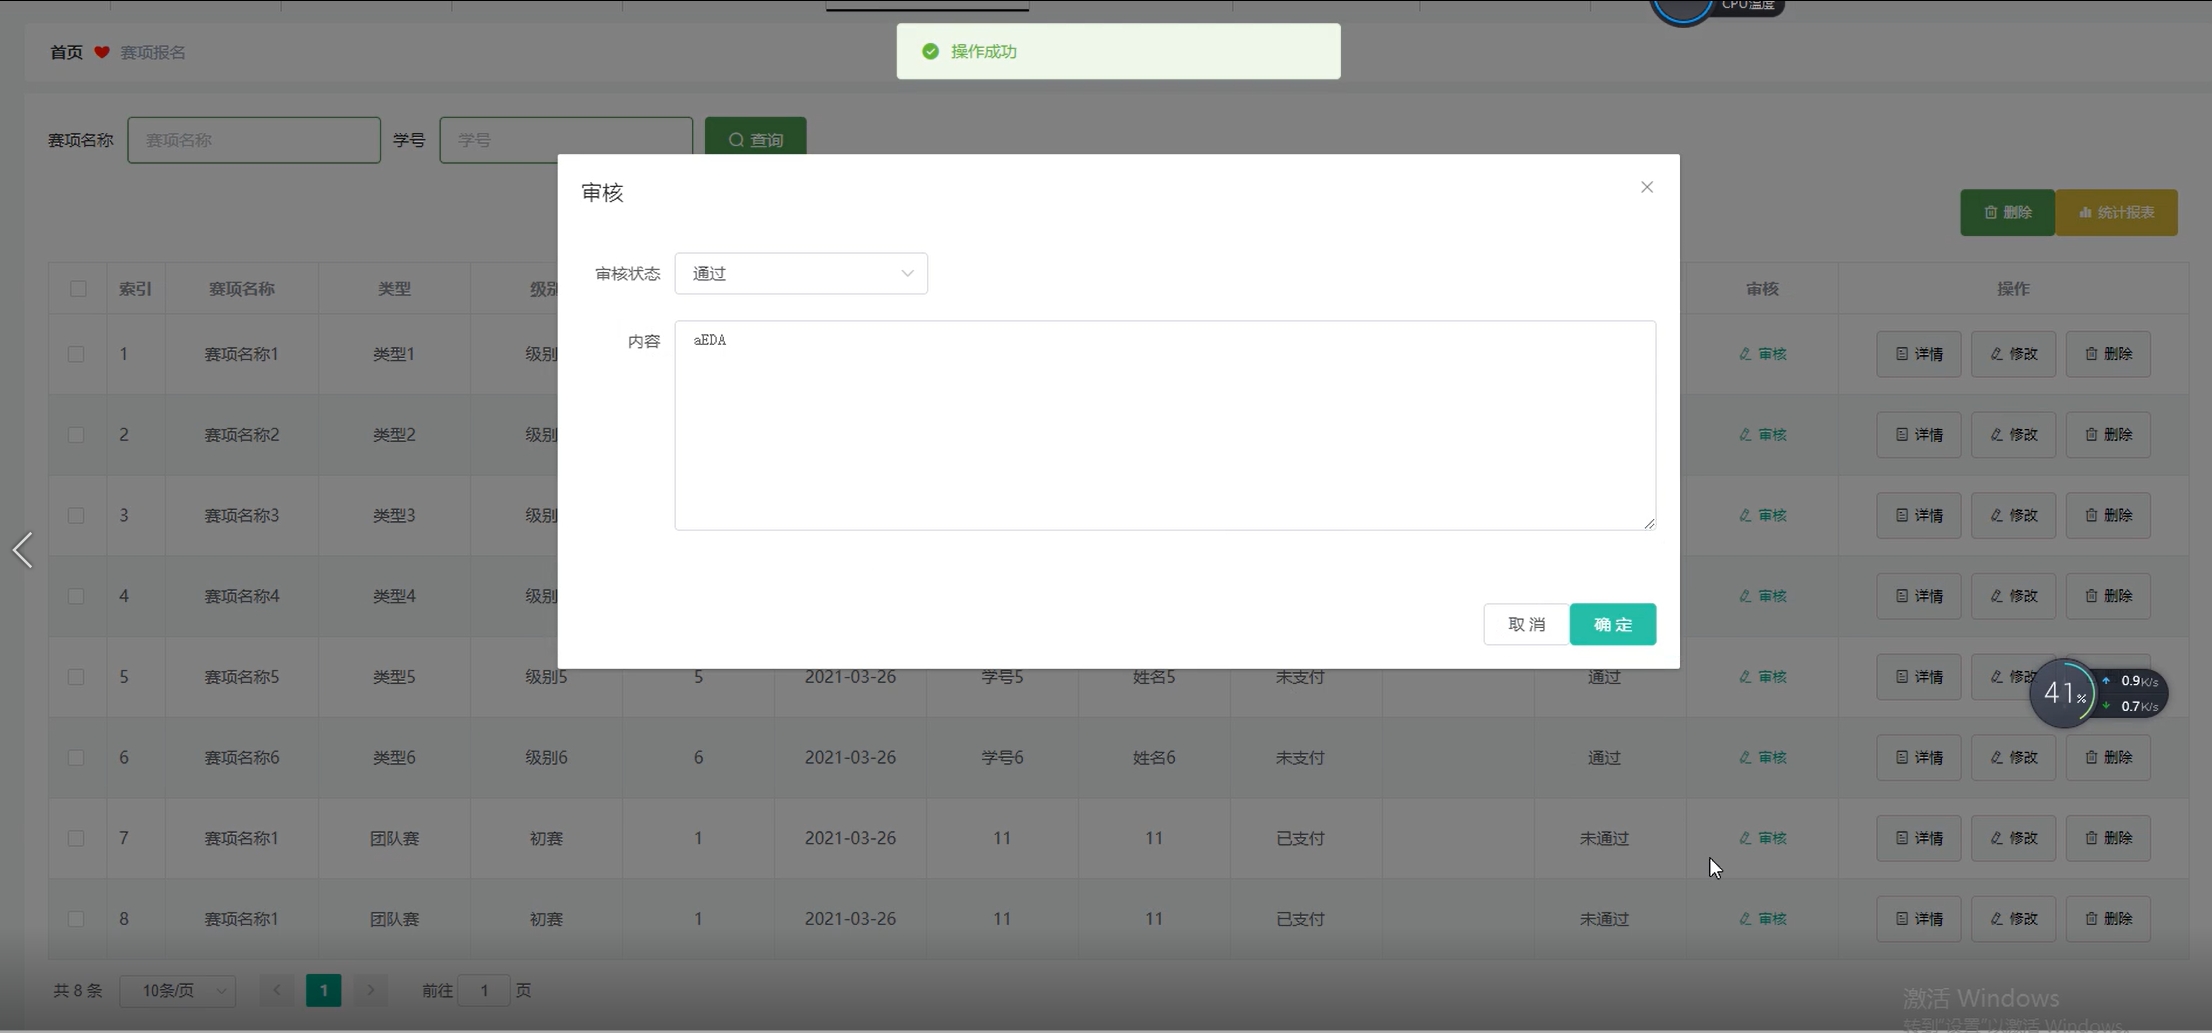Click the 41% floating performance widget

point(2064,693)
